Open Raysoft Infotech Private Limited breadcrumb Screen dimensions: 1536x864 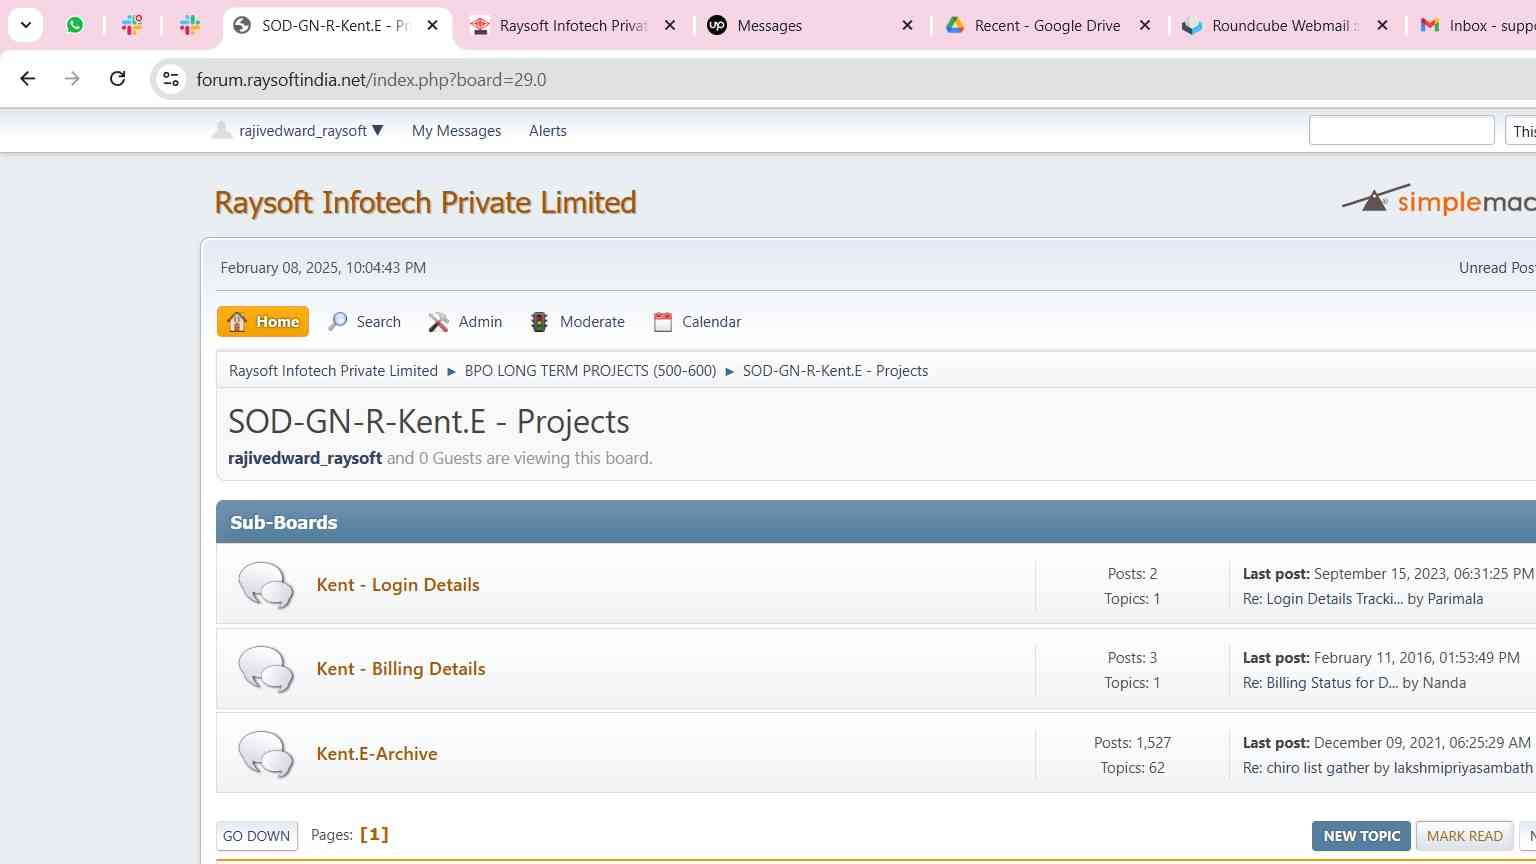333,371
